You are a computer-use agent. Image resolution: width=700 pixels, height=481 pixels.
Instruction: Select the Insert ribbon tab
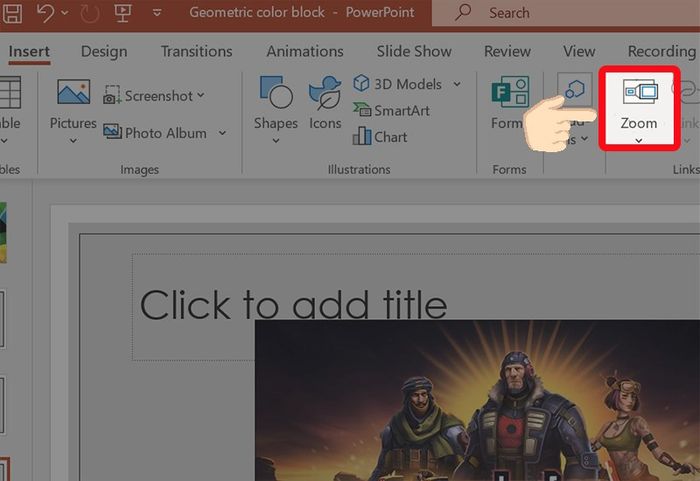click(x=29, y=52)
